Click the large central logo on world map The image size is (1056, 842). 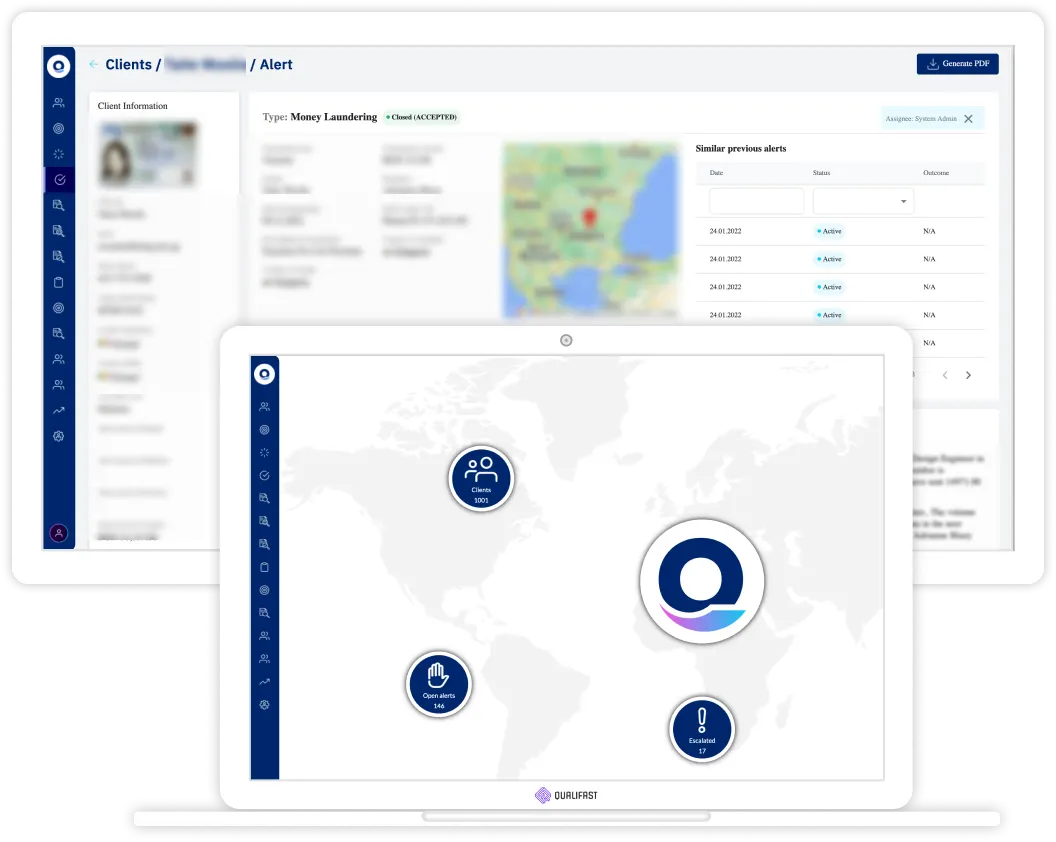coord(702,581)
